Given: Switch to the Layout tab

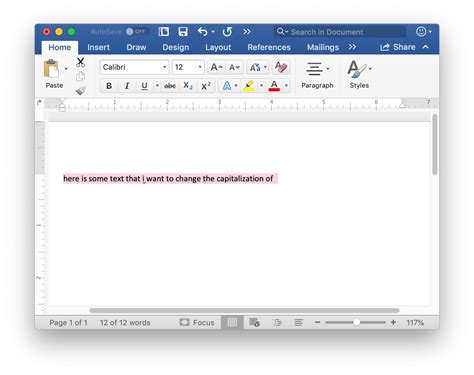Looking at the screenshot, I should [218, 47].
